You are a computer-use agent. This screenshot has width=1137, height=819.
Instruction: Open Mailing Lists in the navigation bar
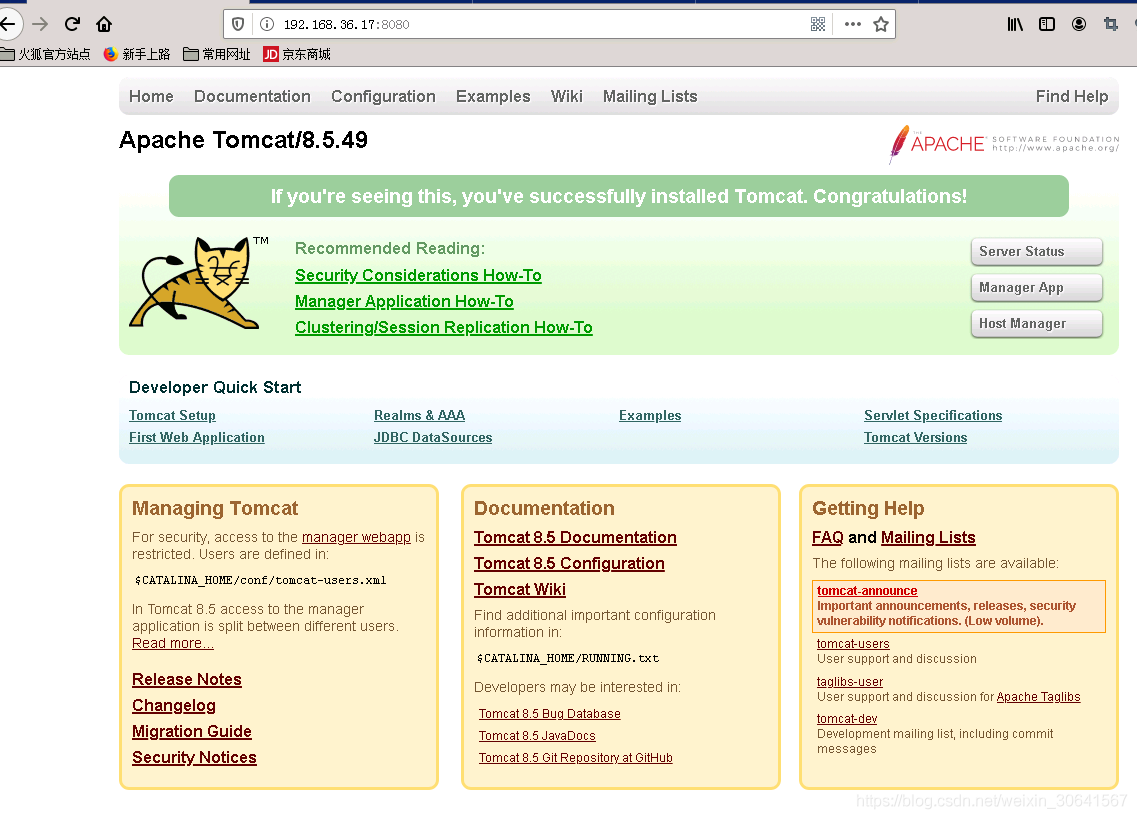point(650,96)
